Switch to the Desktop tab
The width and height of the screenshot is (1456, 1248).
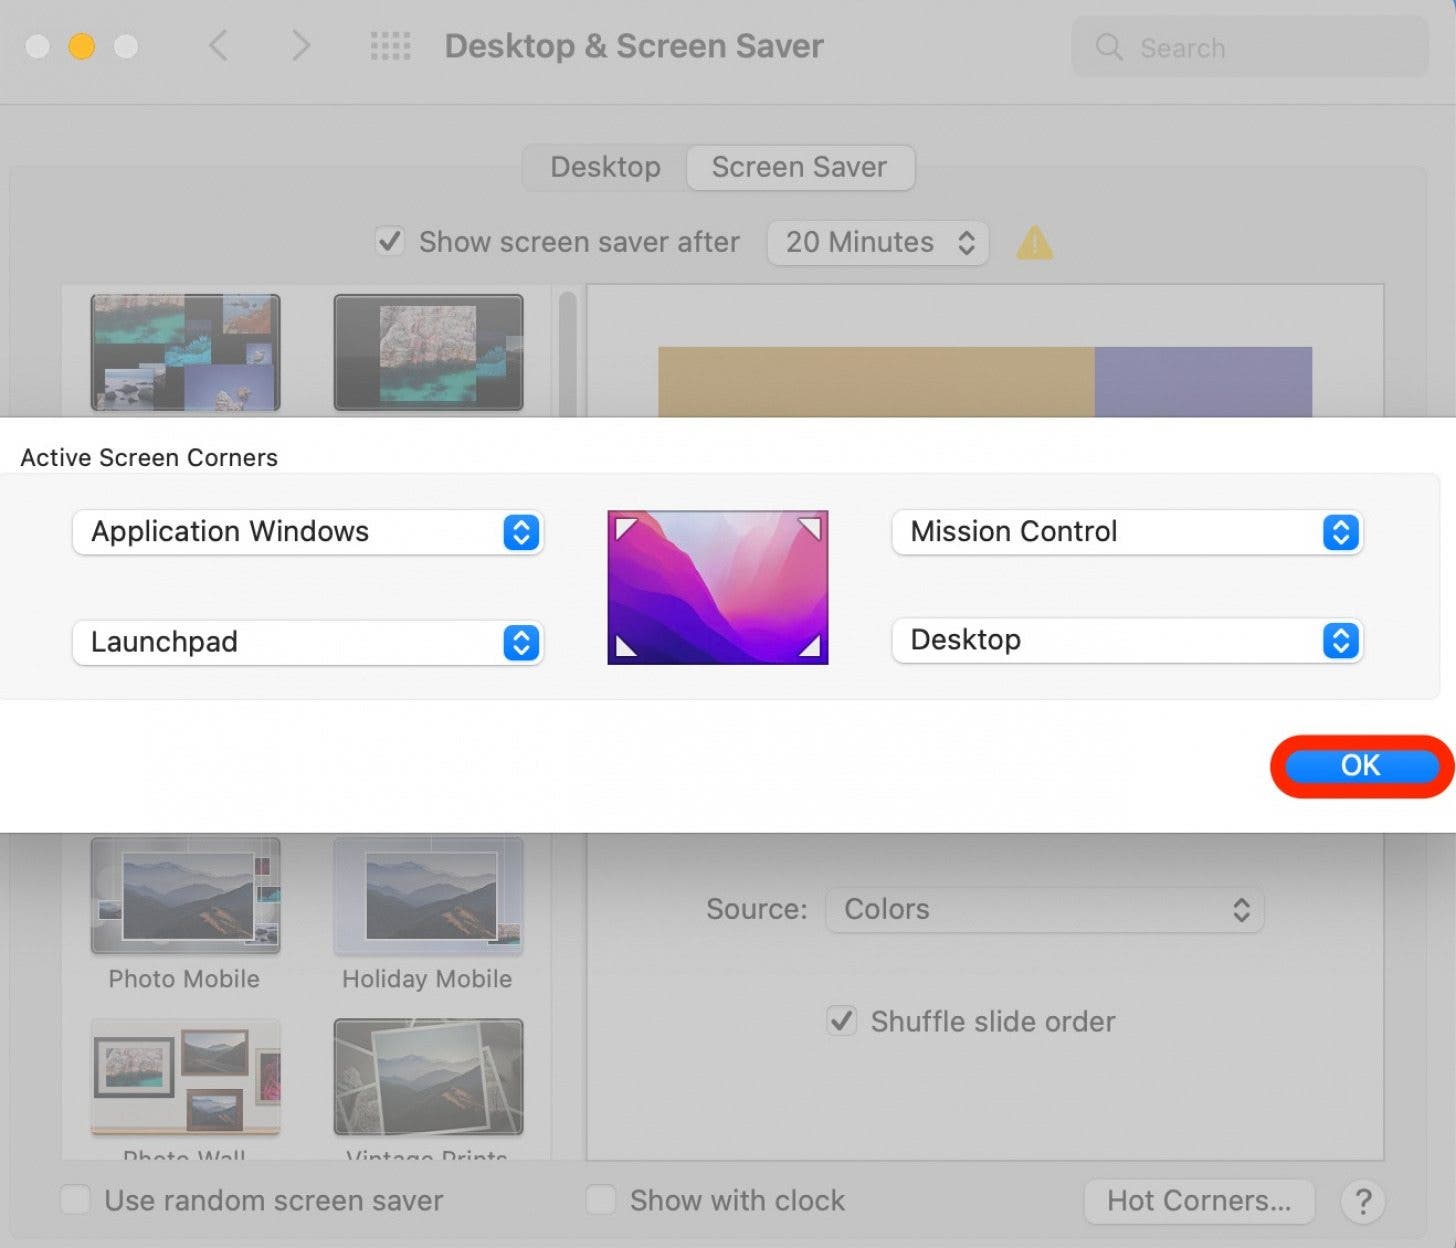(x=604, y=167)
